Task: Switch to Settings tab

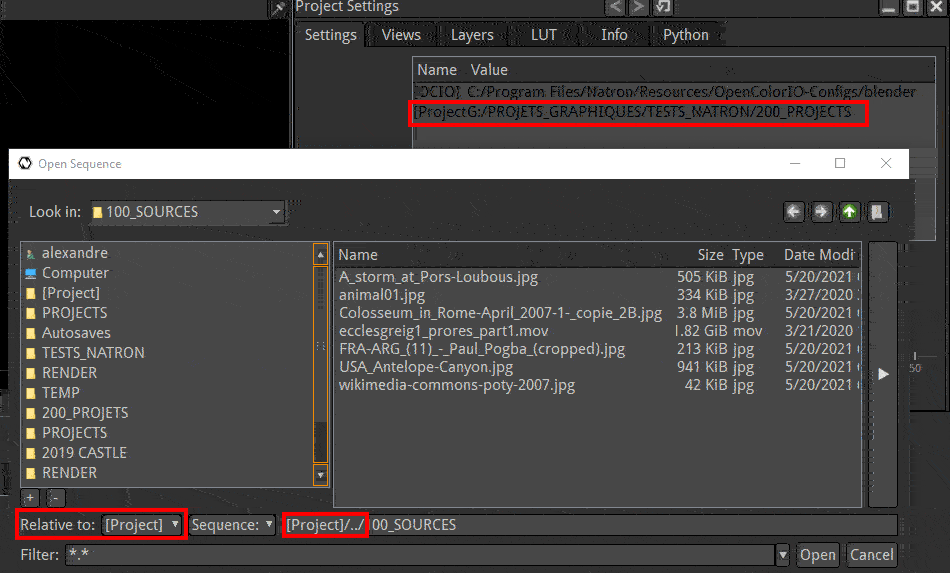Action: (330, 35)
